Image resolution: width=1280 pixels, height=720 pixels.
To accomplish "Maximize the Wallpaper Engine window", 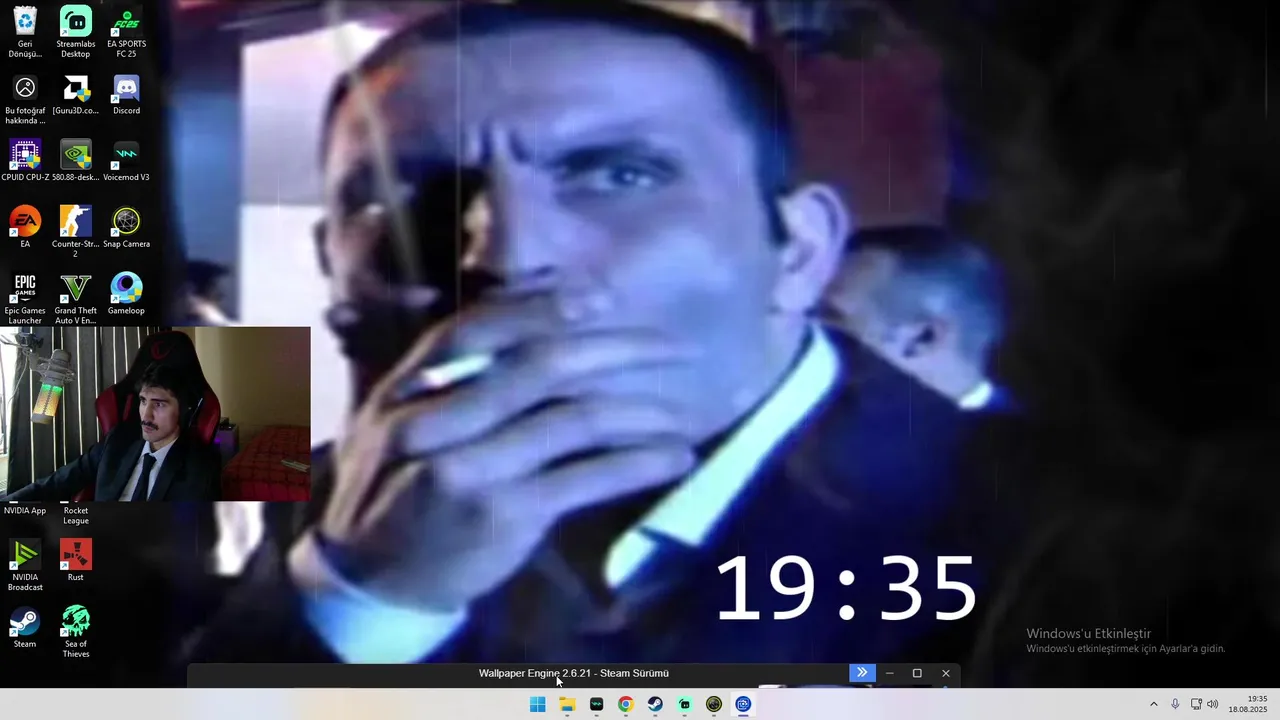I will 917,673.
